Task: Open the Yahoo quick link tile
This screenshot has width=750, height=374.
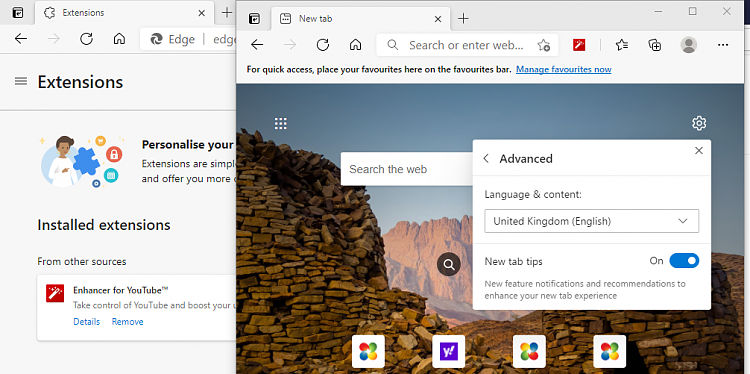Action: pyautogui.click(x=449, y=352)
